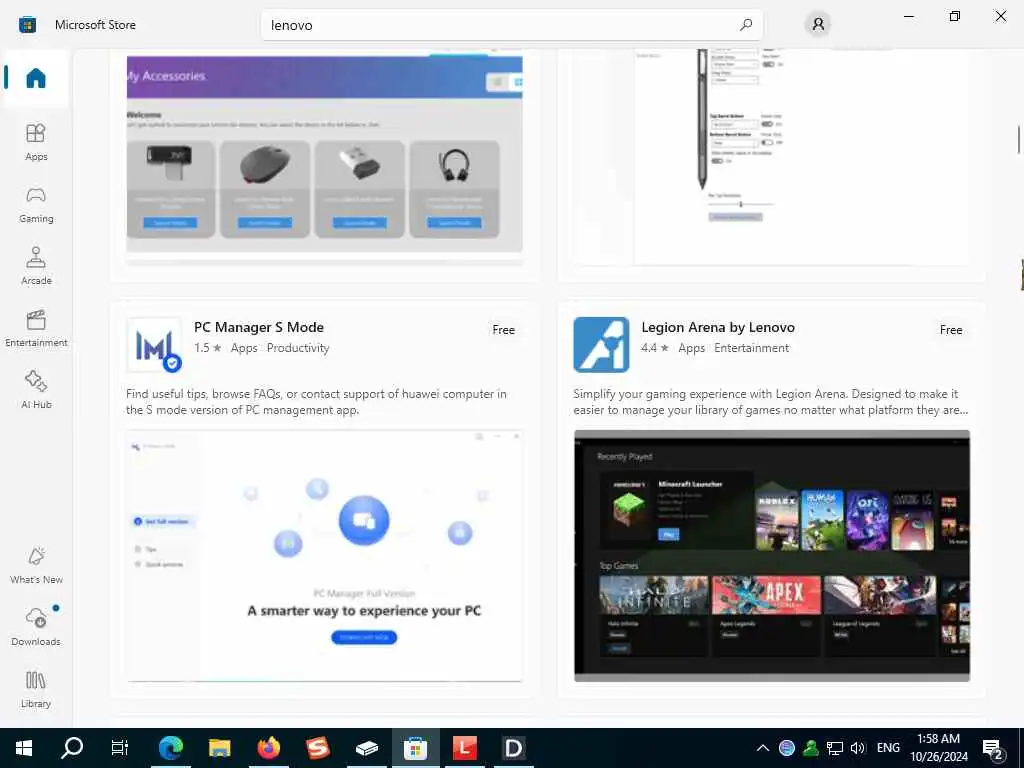
Task: Open the pen settings screenshot preview
Action: coord(772,157)
